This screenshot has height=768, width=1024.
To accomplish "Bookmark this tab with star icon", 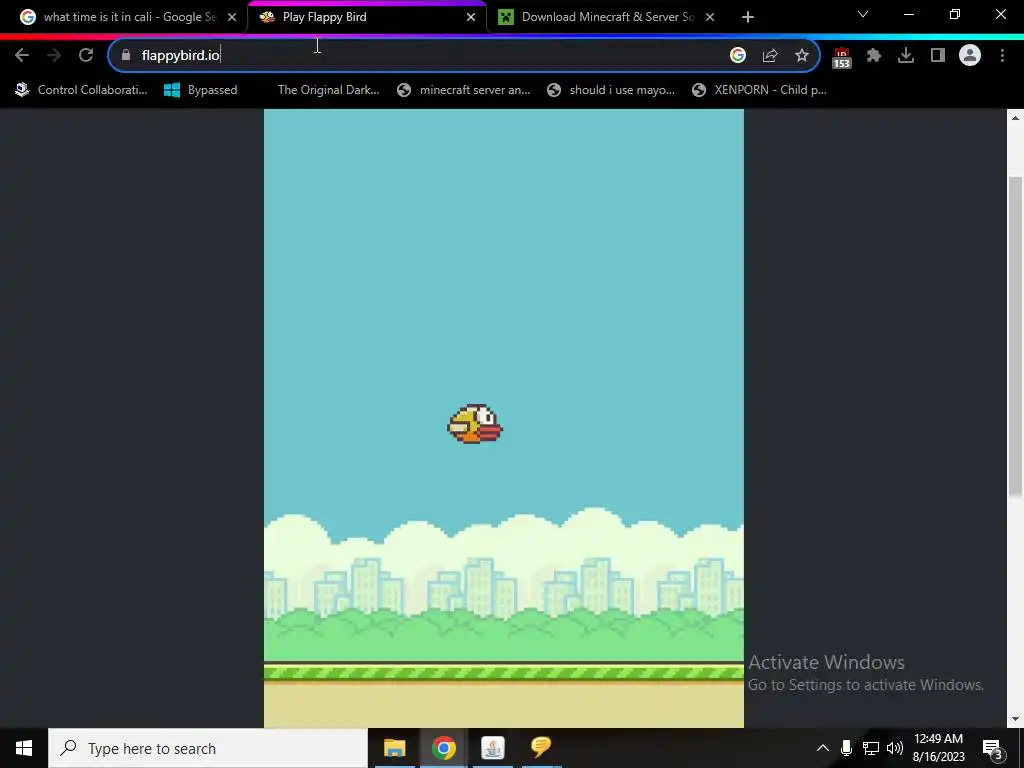I will click(x=802, y=56).
